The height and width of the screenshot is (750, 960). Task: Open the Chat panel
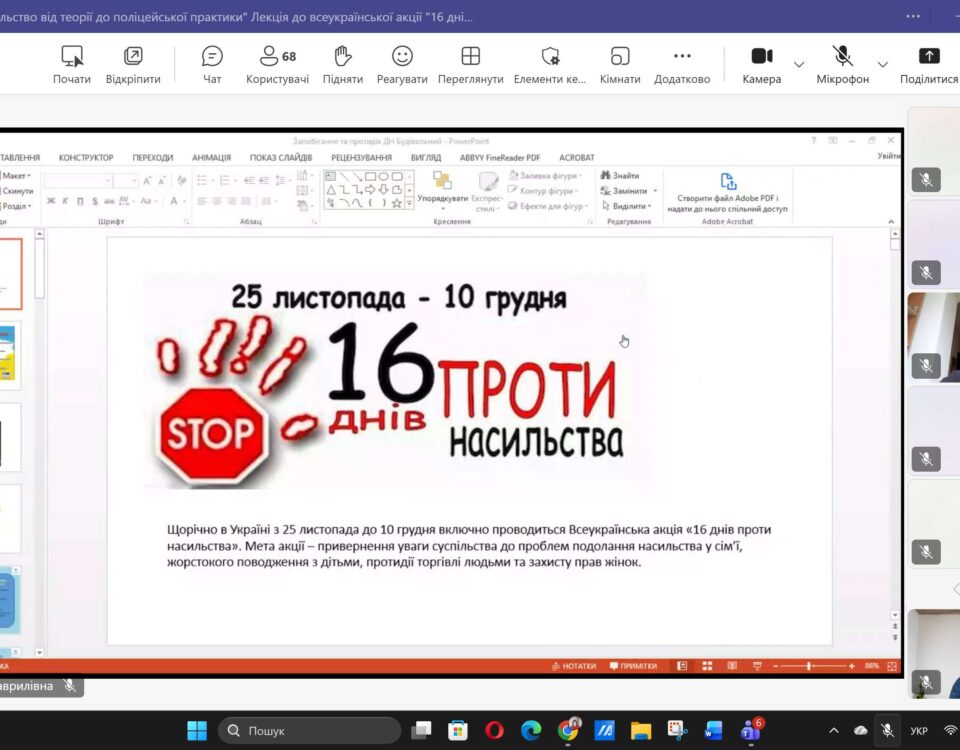tap(212, 64)
